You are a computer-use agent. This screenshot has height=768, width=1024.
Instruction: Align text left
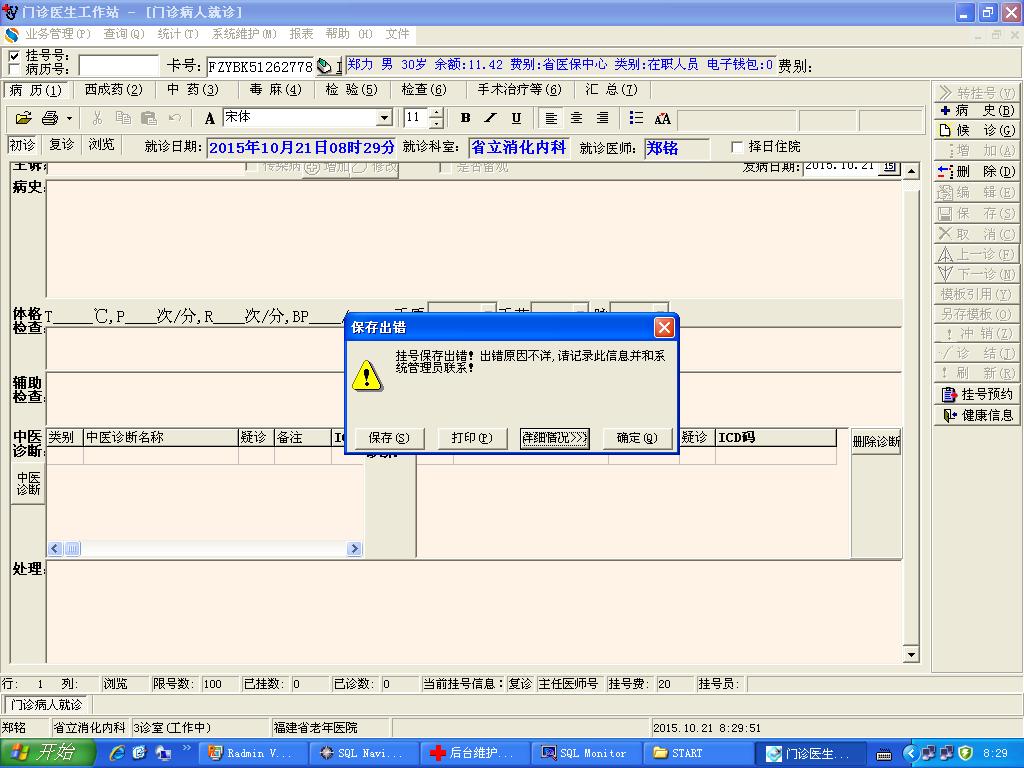(x=551, y=118)
